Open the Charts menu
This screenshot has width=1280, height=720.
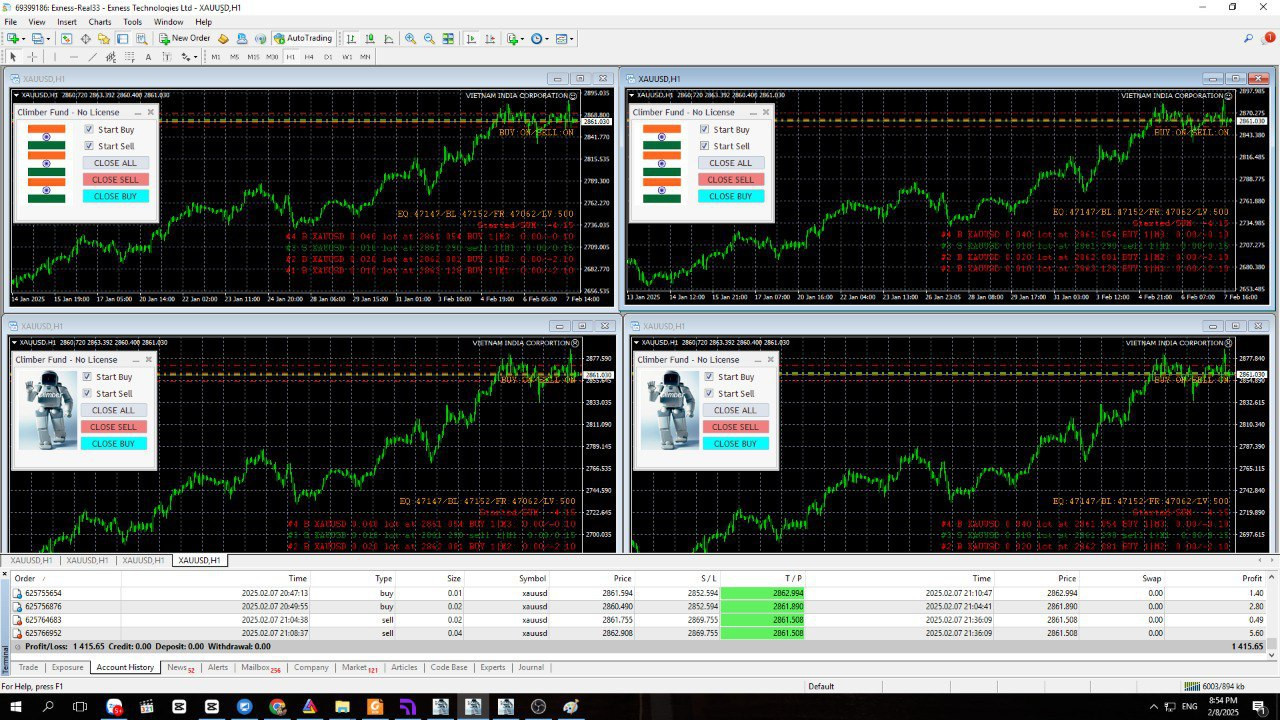point(100,21)
